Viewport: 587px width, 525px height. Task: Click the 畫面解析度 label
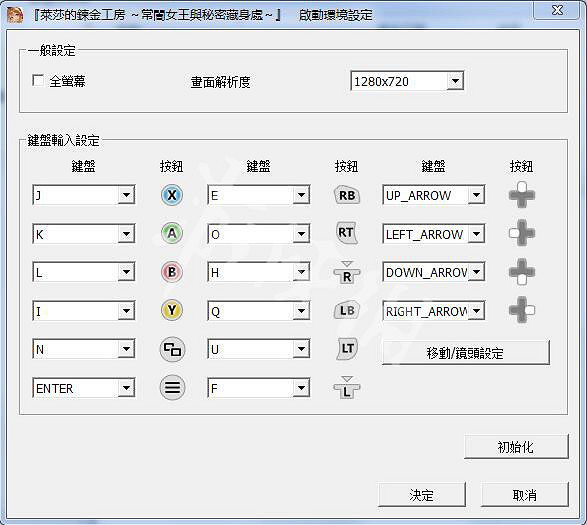coord(220,82)
